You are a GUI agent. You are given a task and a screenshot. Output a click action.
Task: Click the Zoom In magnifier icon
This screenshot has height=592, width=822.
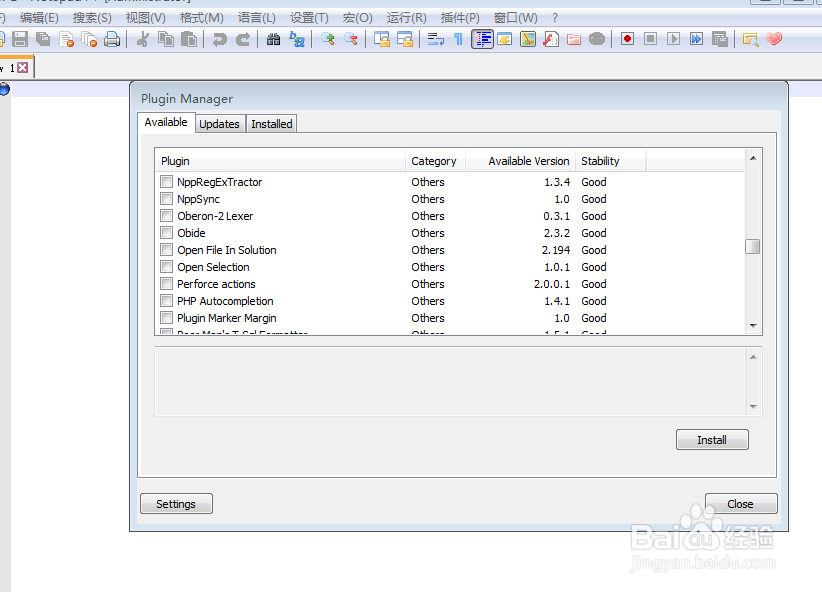pyautogui.click(x=328, y=39)
